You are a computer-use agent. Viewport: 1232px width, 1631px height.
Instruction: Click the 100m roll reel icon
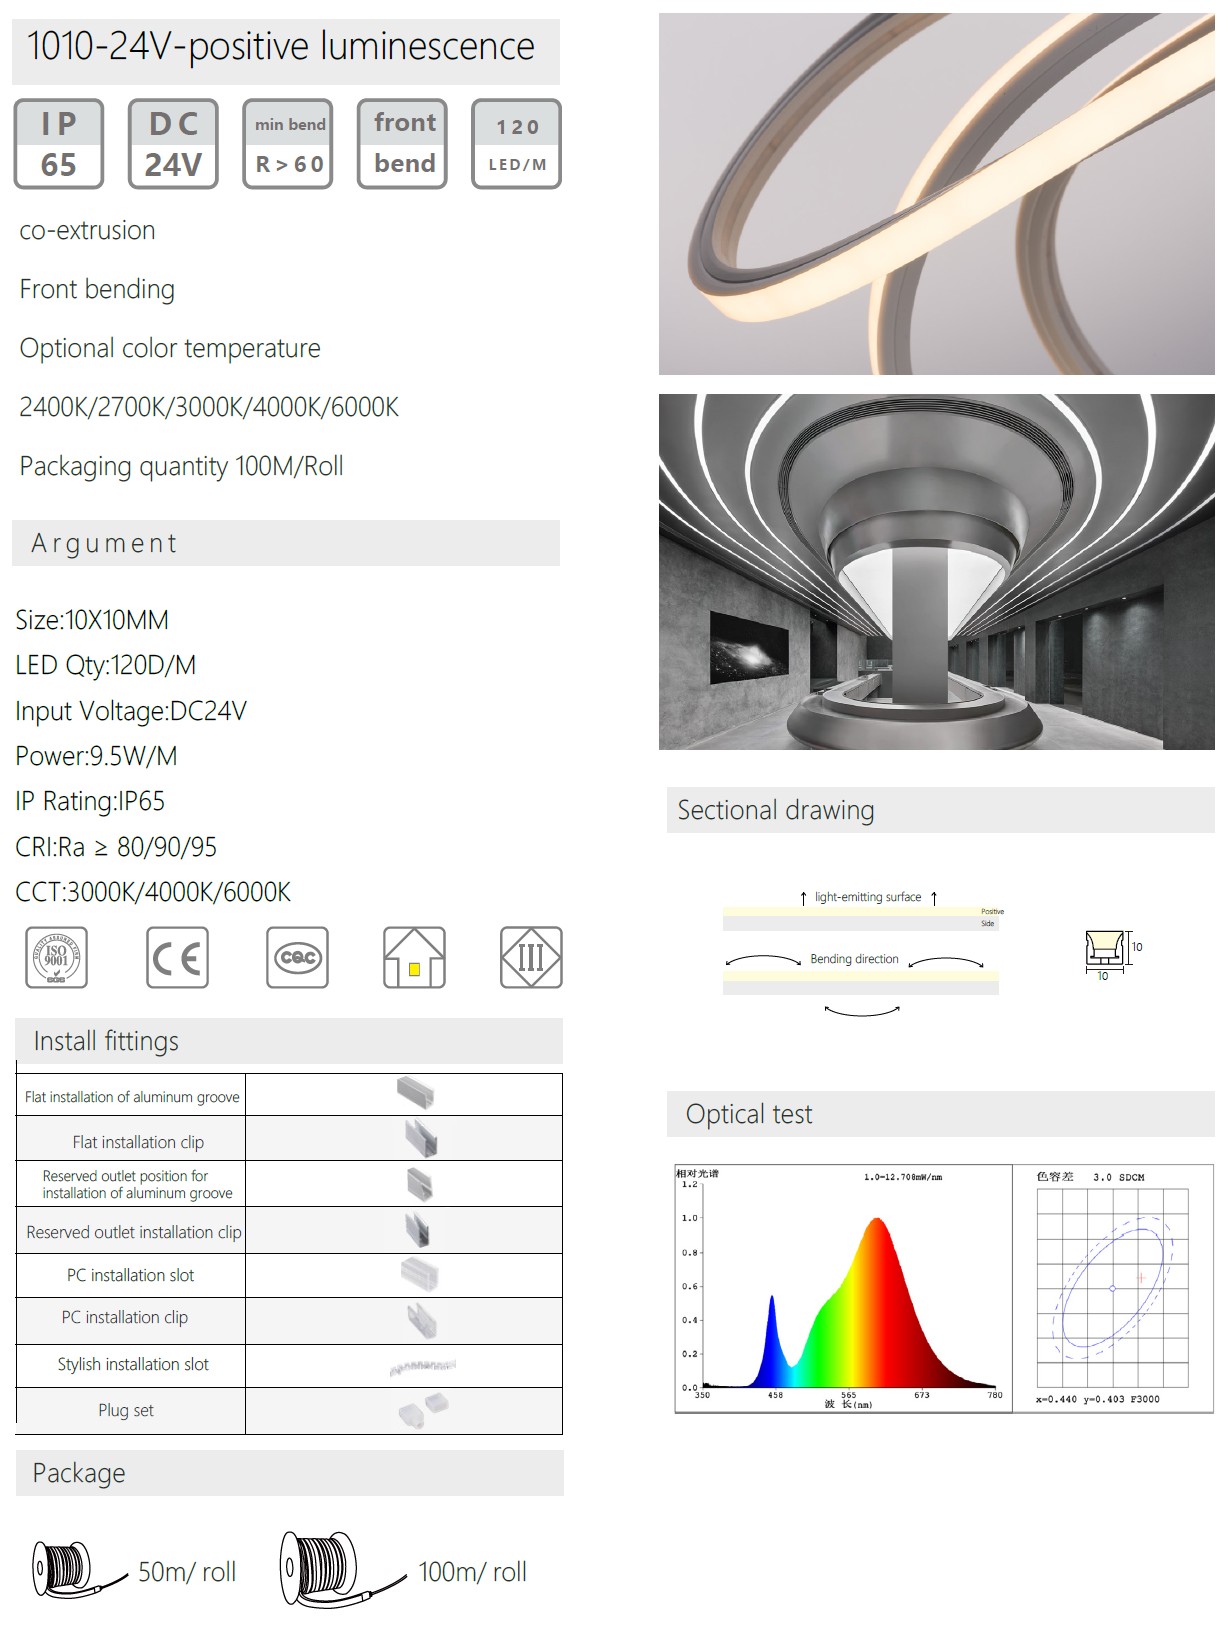click(x=342, y=1568)
